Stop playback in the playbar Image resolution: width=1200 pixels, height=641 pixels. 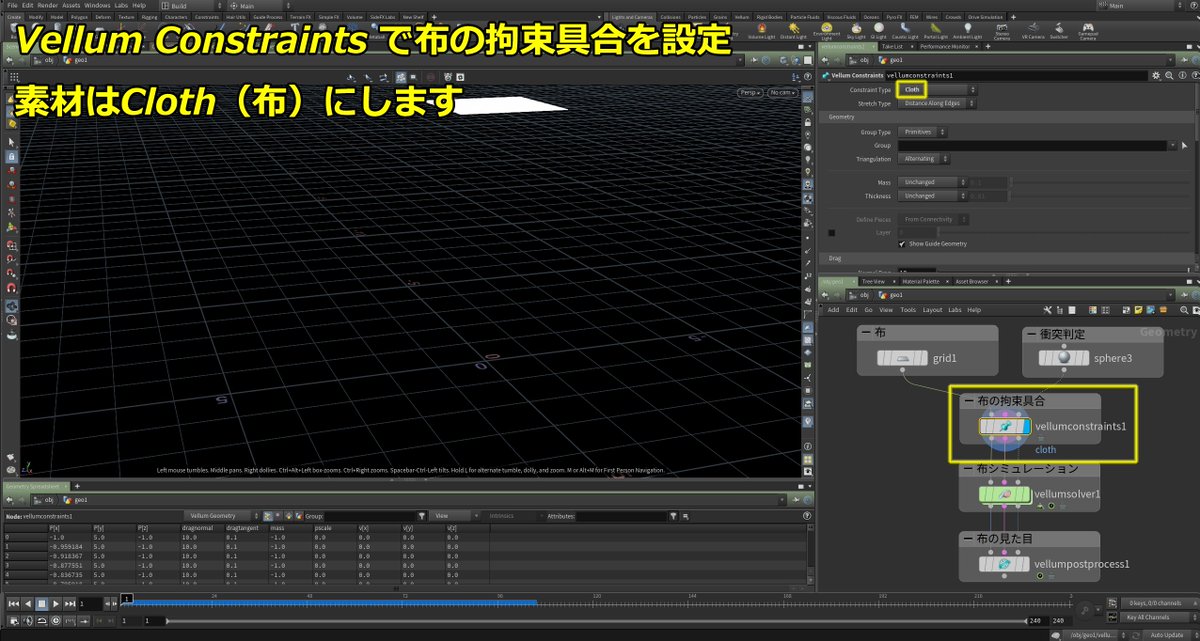(42, 604)
